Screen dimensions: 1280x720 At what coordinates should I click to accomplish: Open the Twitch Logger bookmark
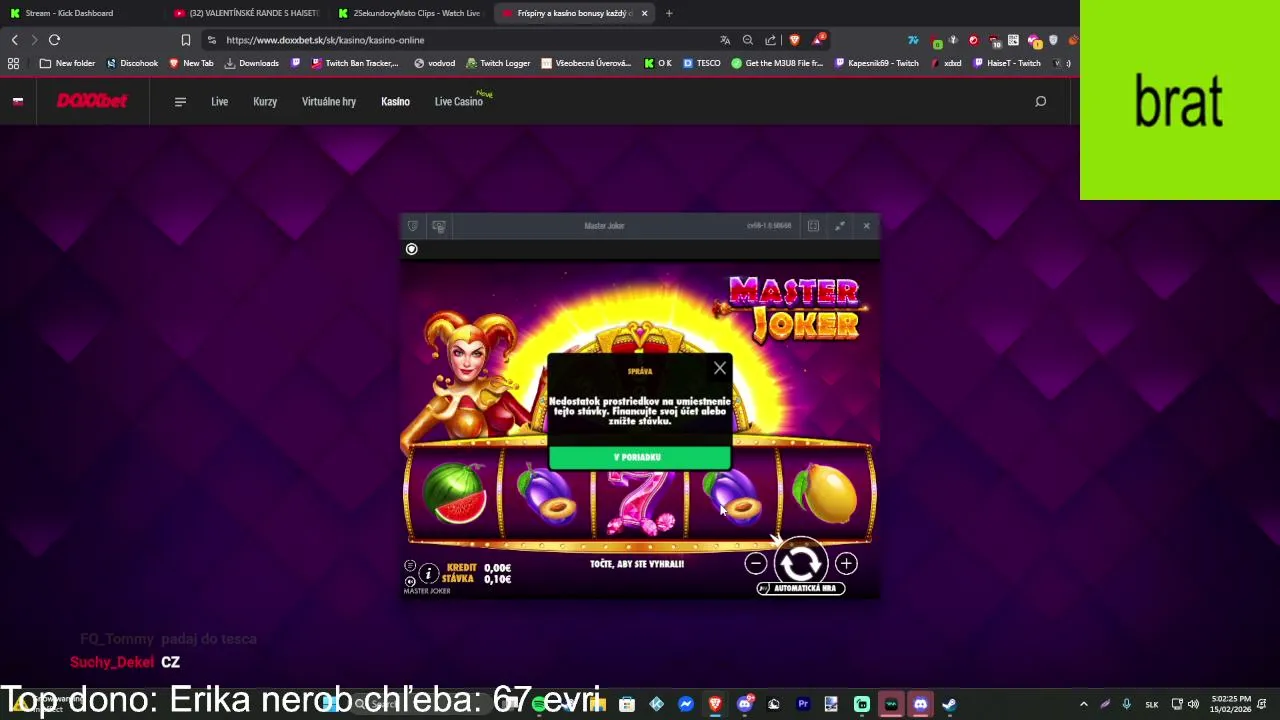(498, 63)
